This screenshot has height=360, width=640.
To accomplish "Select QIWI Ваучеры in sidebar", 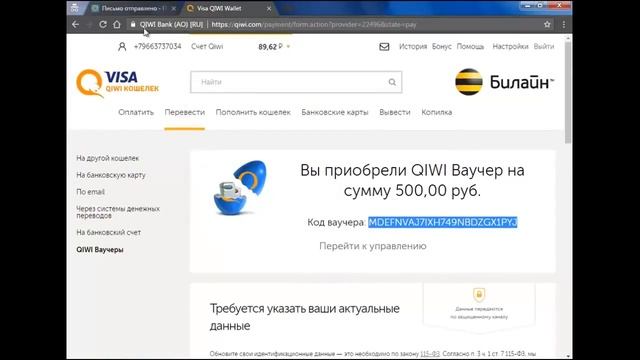I will coord(100,250).
